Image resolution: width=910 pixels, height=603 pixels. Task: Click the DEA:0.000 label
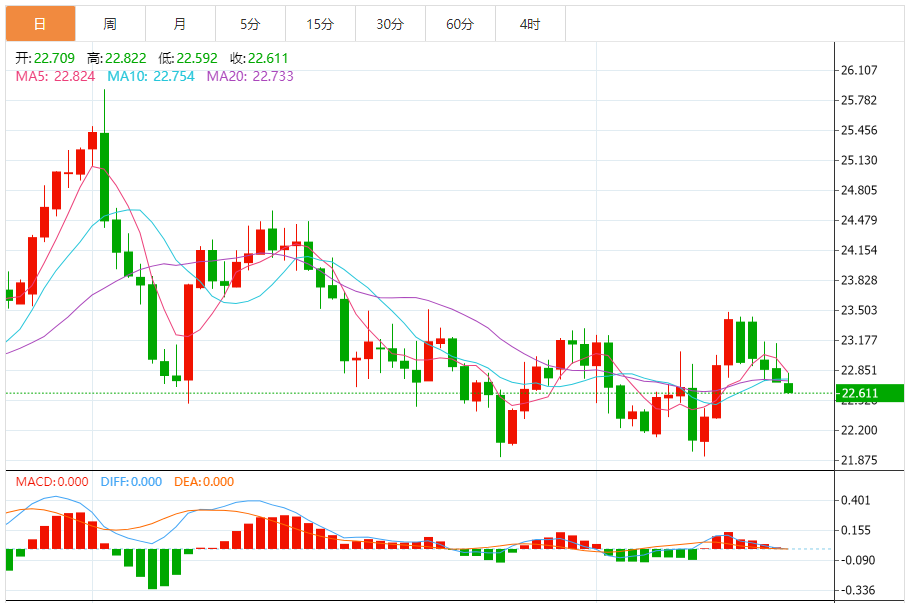click(204, 482)
